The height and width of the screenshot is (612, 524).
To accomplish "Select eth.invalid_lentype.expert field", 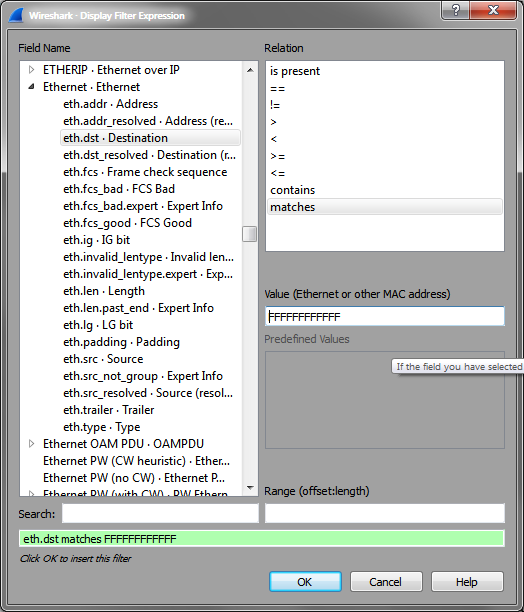I will [148, 274].
